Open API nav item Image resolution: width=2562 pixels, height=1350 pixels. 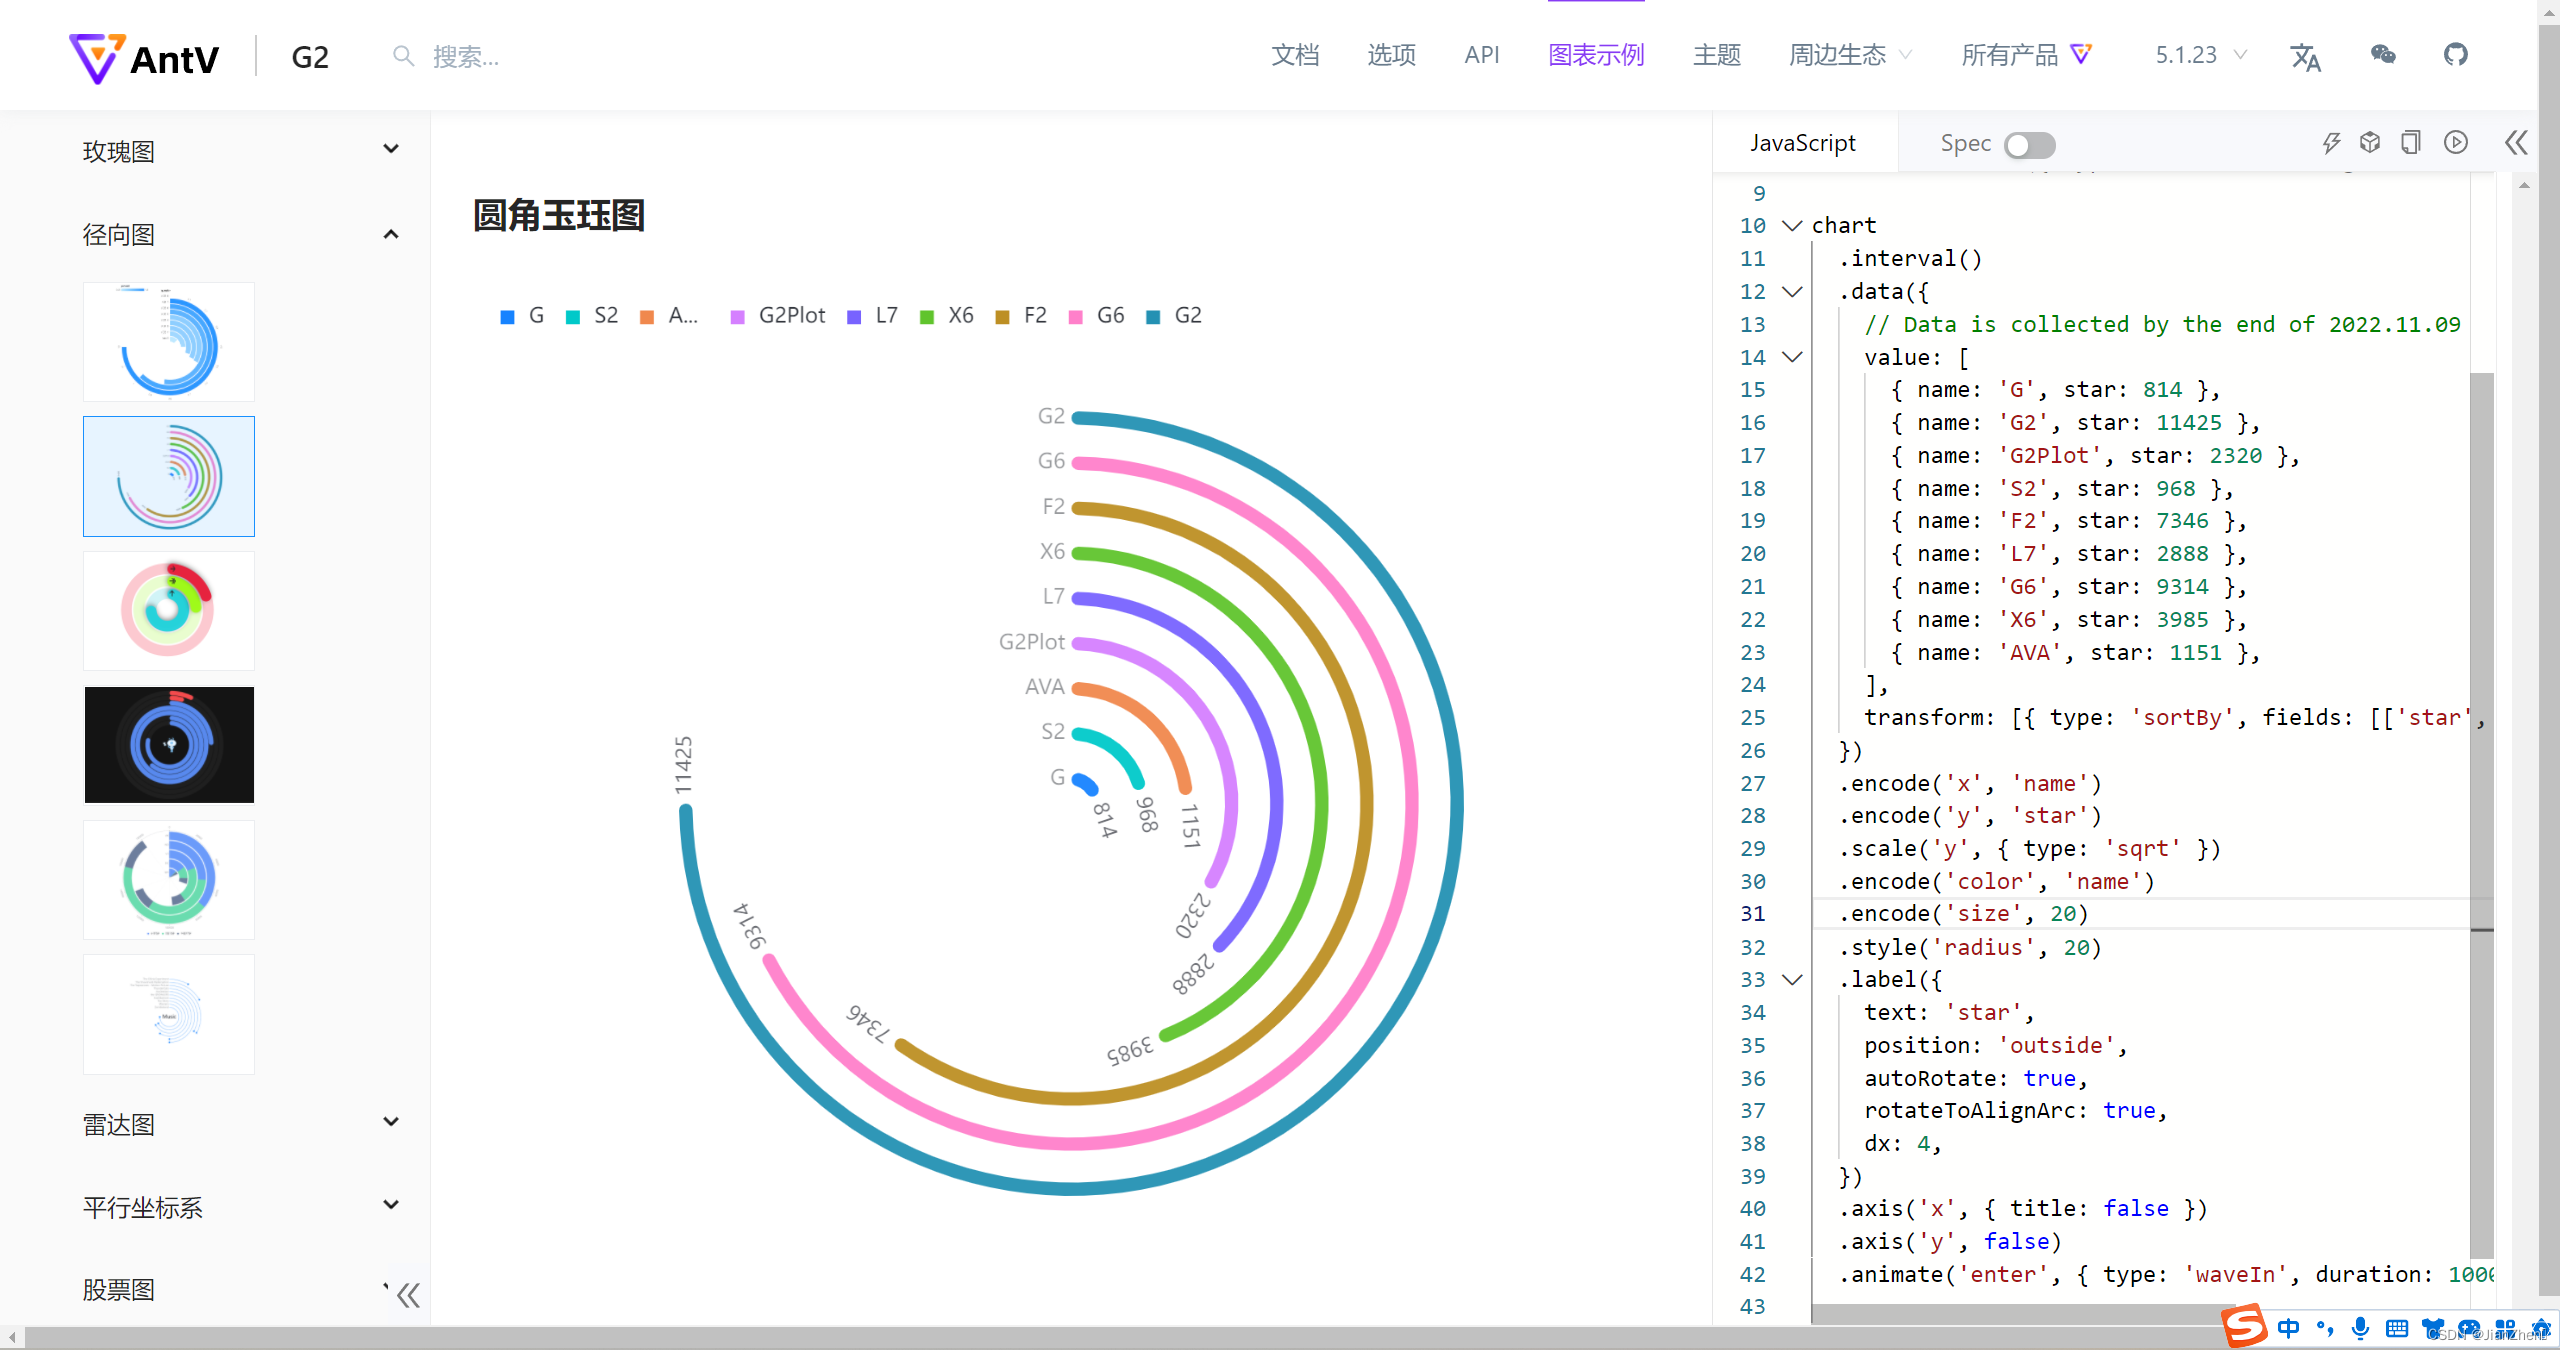pos(1482,55)
